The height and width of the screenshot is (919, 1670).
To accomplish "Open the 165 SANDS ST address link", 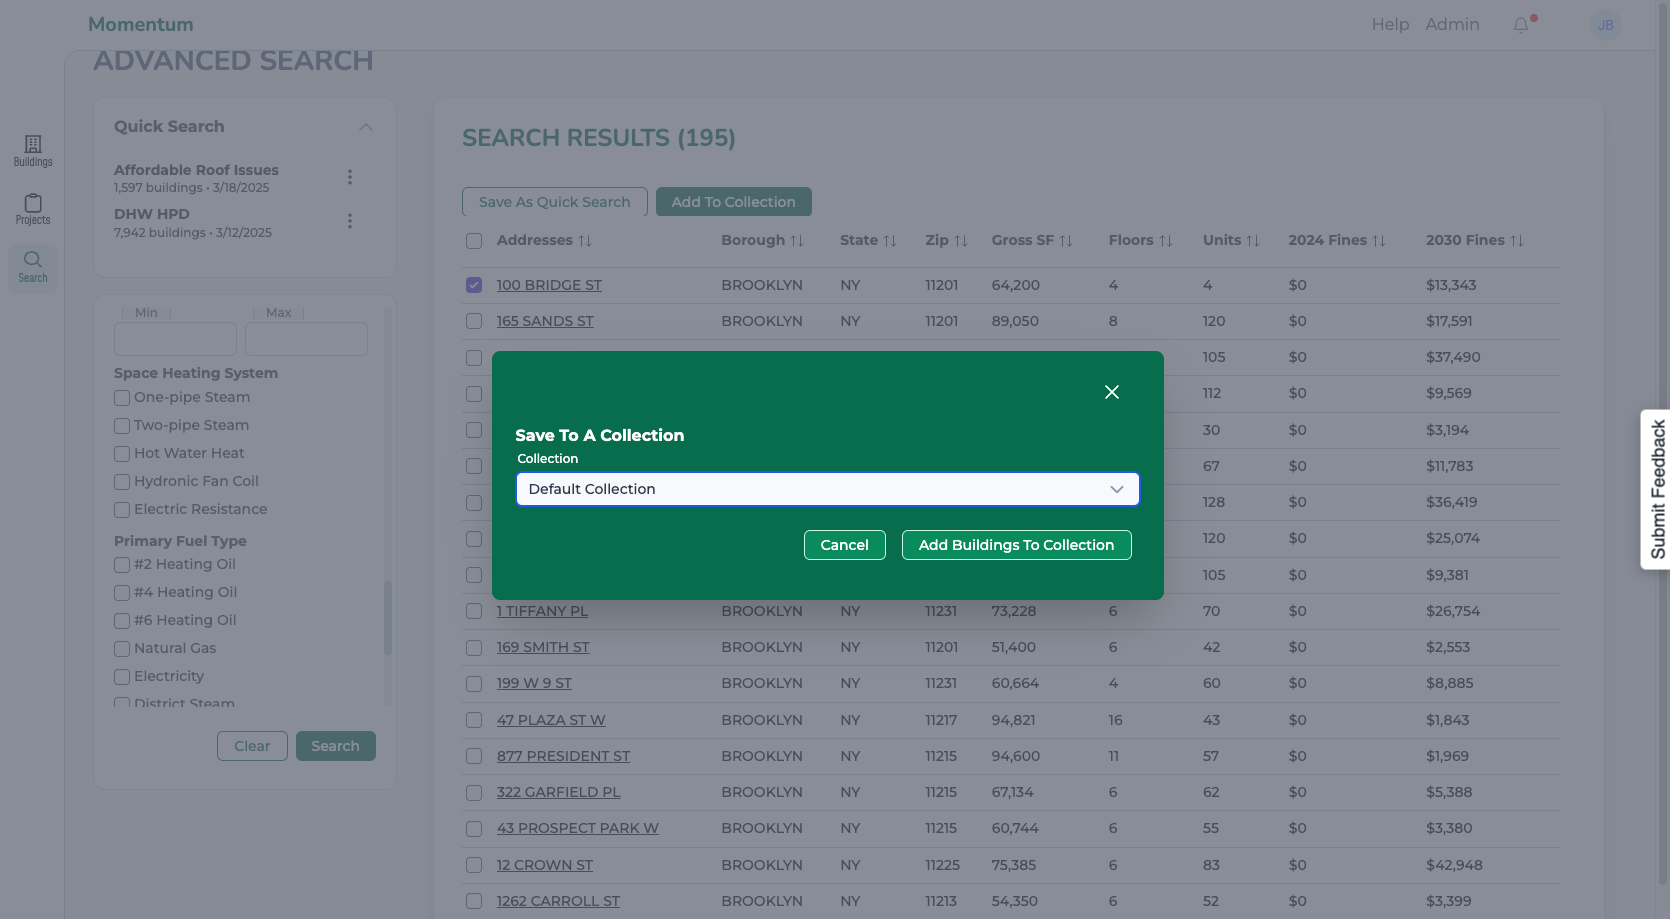I will click(x=545, y=321).
